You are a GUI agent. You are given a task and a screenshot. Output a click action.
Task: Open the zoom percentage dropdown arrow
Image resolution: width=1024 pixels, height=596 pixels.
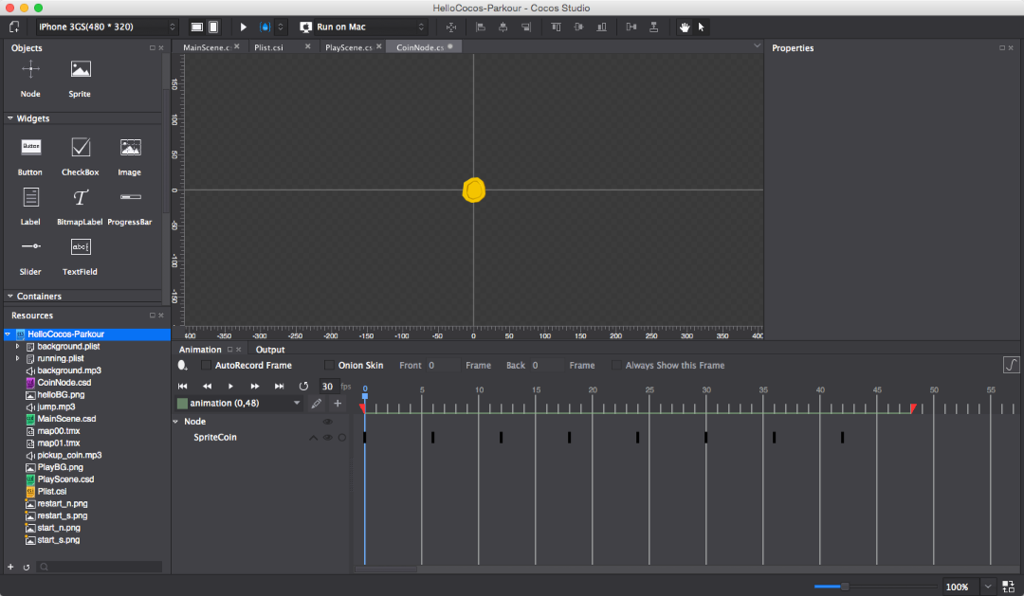point(988,586)
